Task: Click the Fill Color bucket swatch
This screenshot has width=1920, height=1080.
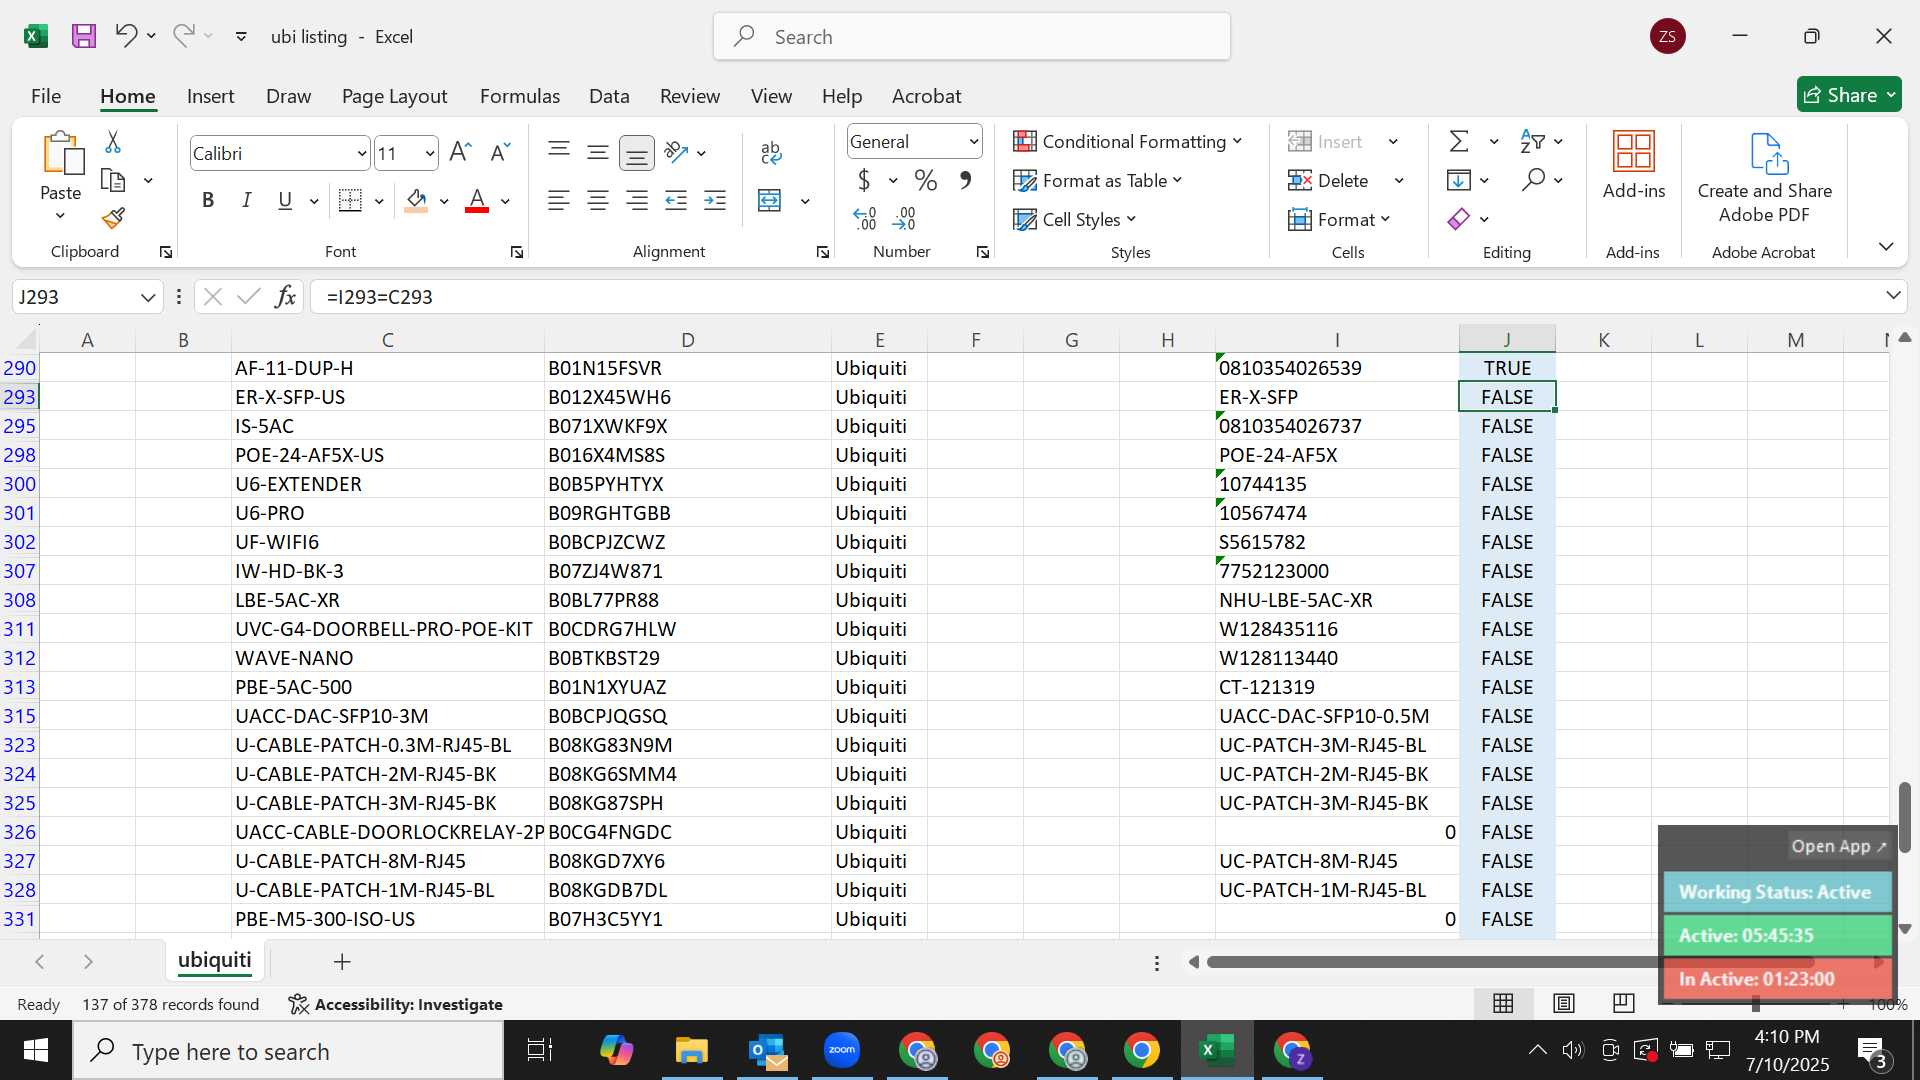Action: [x=417, y=200]
